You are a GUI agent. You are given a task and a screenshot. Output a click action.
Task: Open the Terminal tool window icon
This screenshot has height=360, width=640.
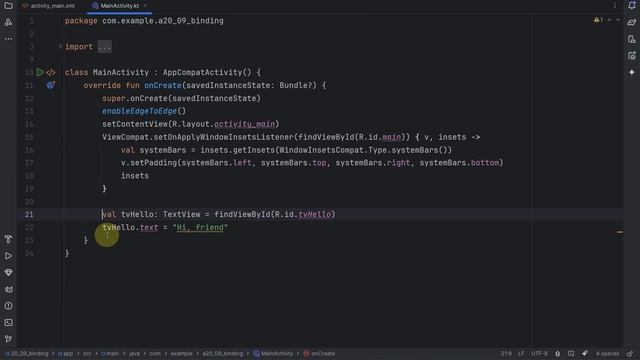[8, 322]
